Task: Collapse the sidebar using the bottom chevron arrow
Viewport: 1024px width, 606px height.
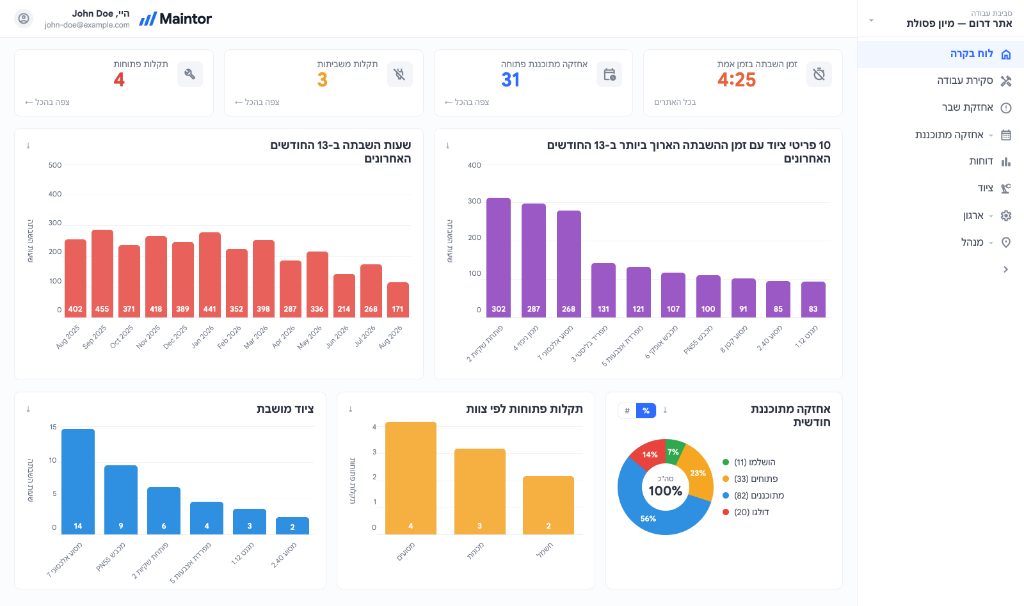Action: [1006, 269]
